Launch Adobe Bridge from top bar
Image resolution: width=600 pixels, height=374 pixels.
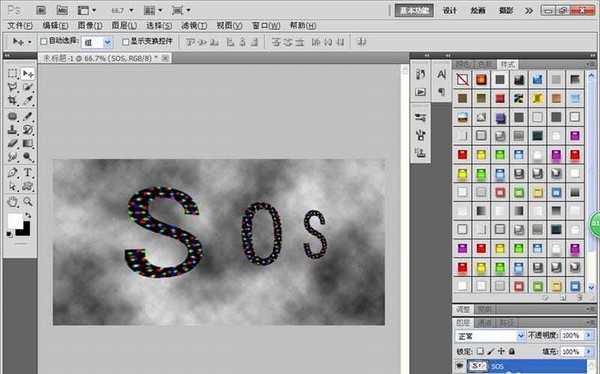pyautogui.click(x=41, y=10)
